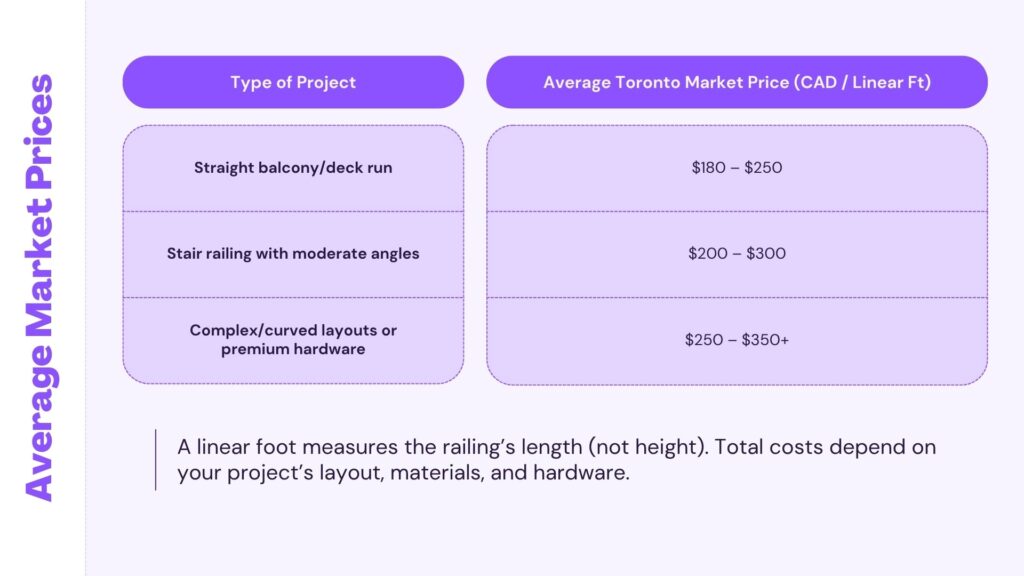Click the "premium hardware" text line
This screenshot has width=1024, height=576.
293,350
